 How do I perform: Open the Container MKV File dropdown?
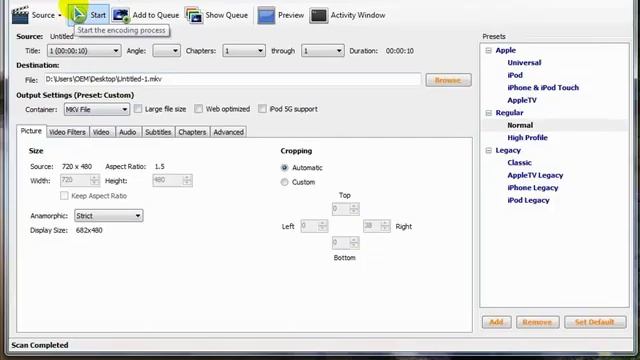97,109
